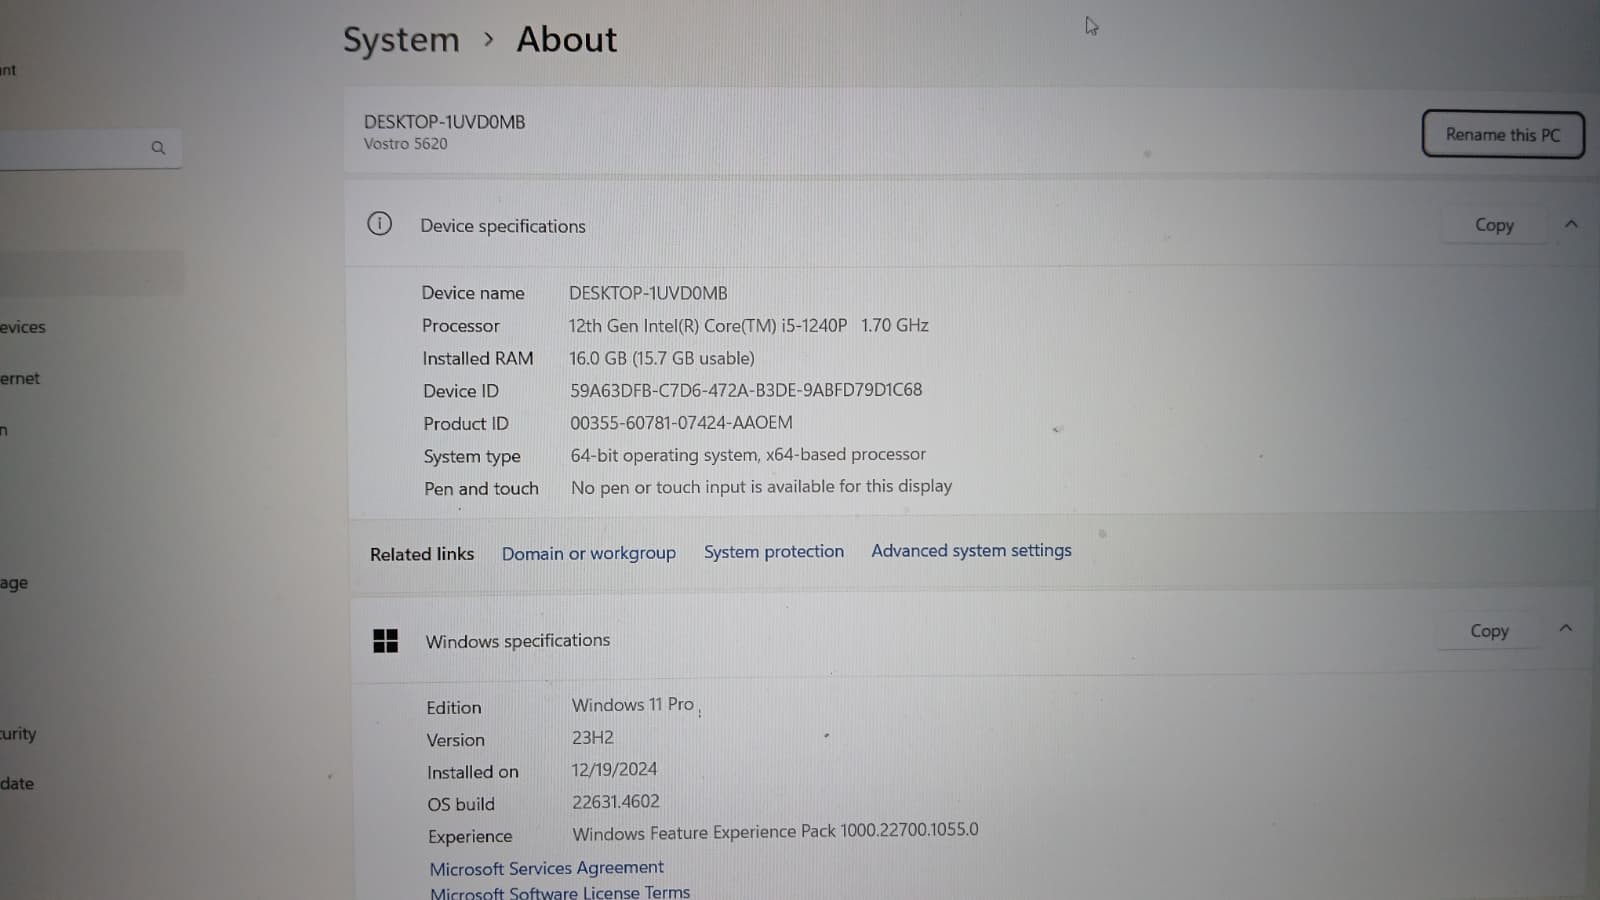
Task: Select the 64-bit operating system text
Action: click(x=748, y=455)
